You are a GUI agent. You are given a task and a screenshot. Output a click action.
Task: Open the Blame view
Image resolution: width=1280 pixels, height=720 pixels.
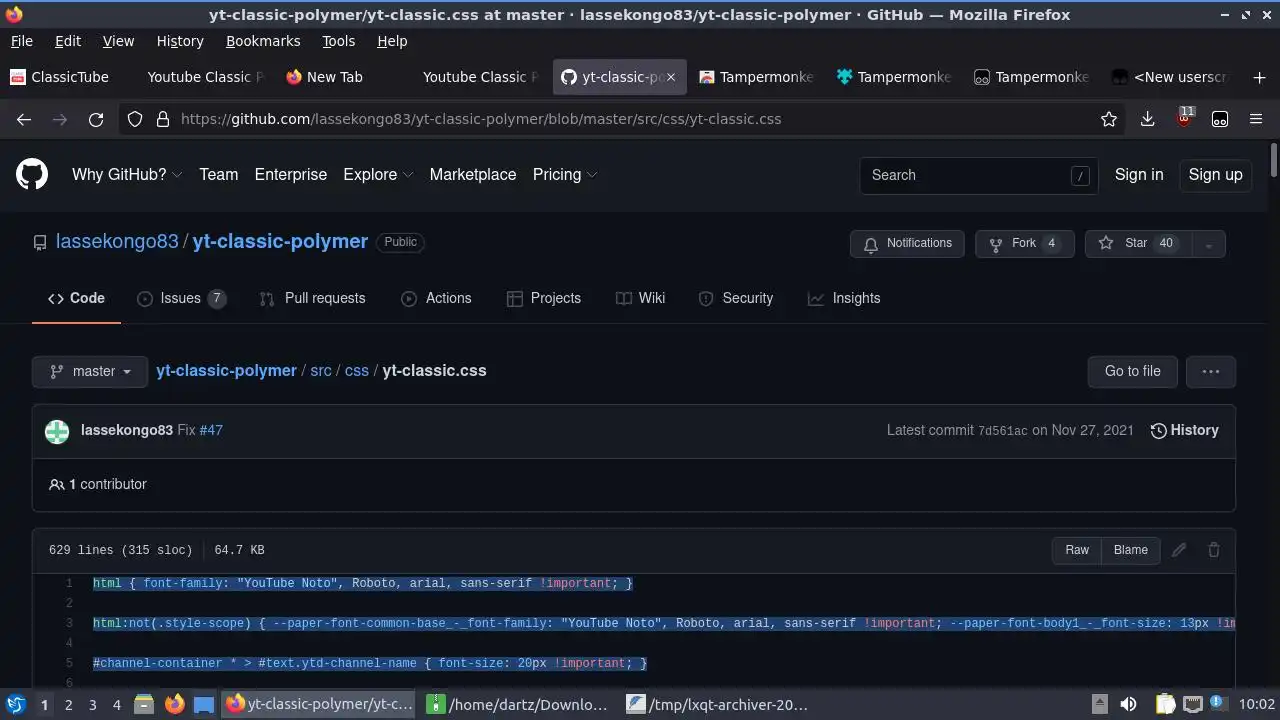tap(1131, 550)
